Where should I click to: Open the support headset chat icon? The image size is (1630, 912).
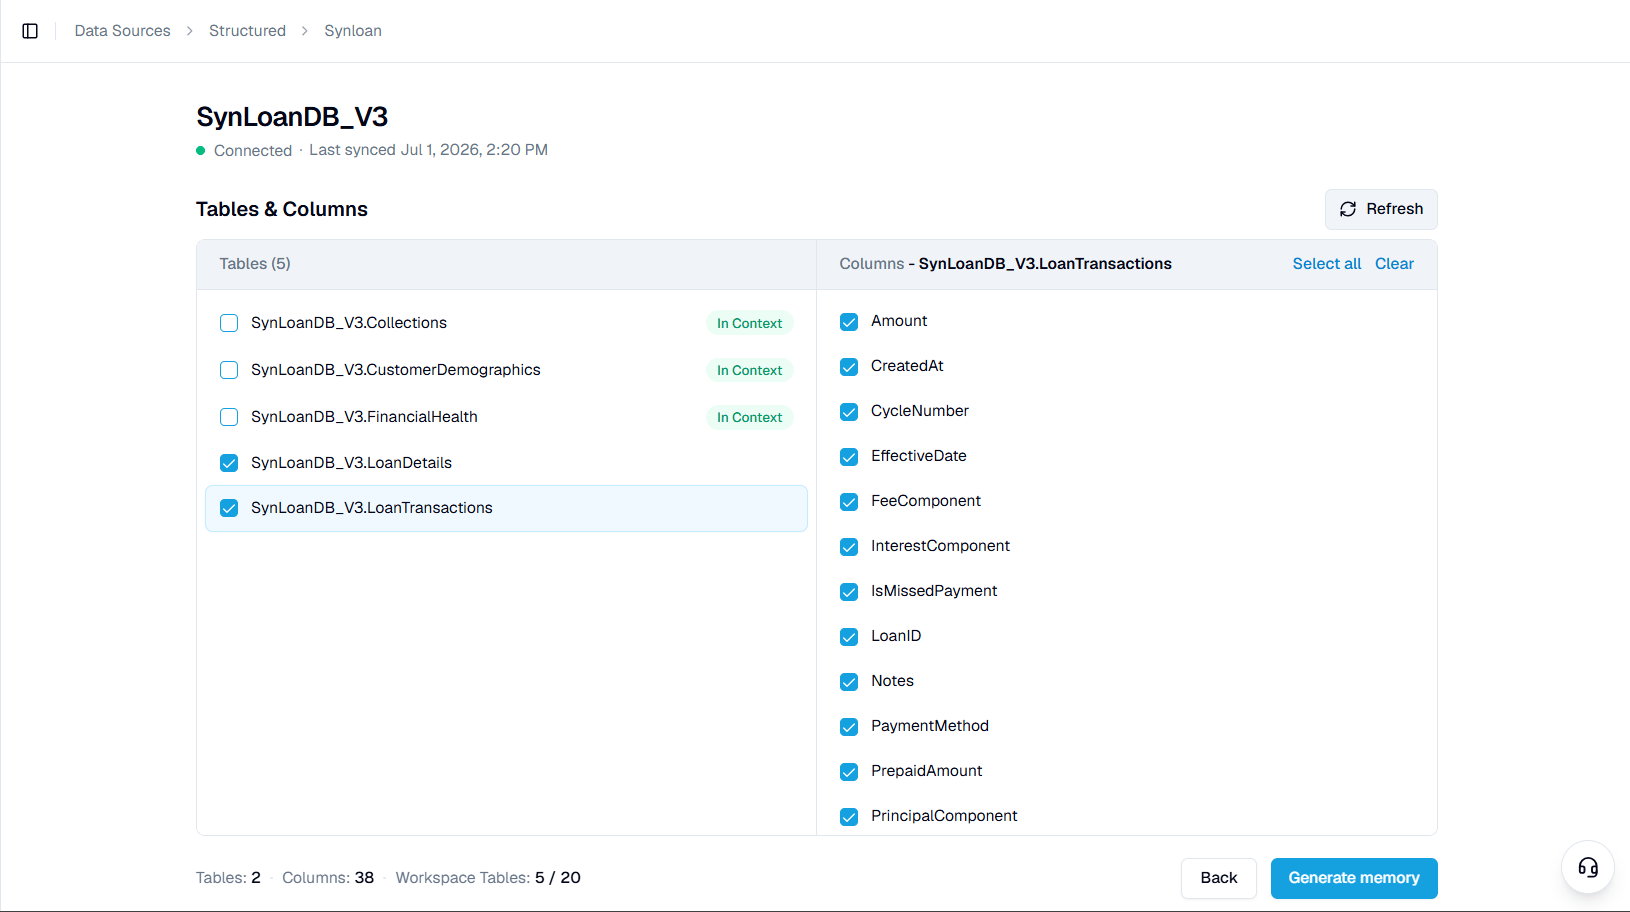1588,867
